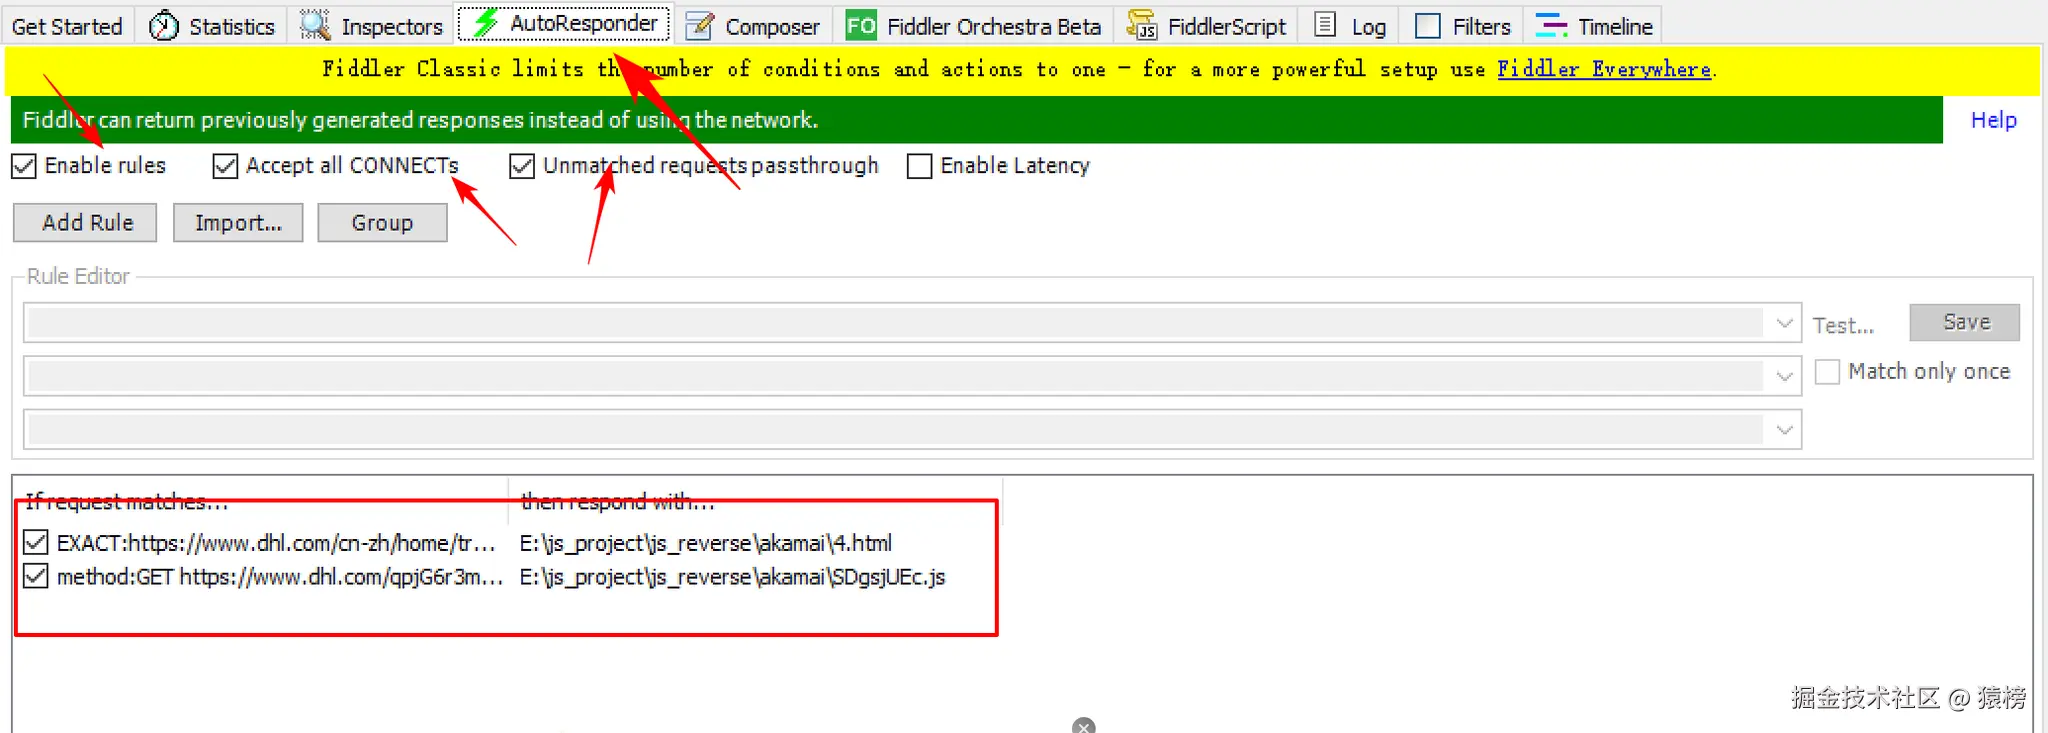Toggle the Enable rules checkbox
The image size is (2048, 733).
coord(24,166)
